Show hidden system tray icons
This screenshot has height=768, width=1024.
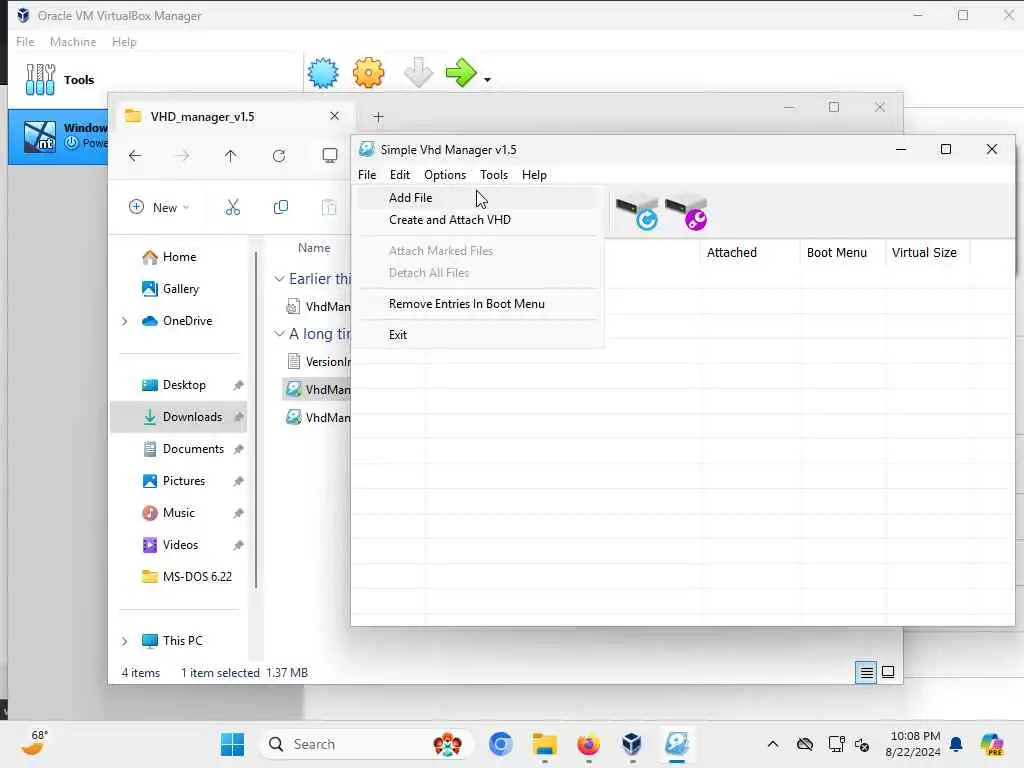coord(773,744)
